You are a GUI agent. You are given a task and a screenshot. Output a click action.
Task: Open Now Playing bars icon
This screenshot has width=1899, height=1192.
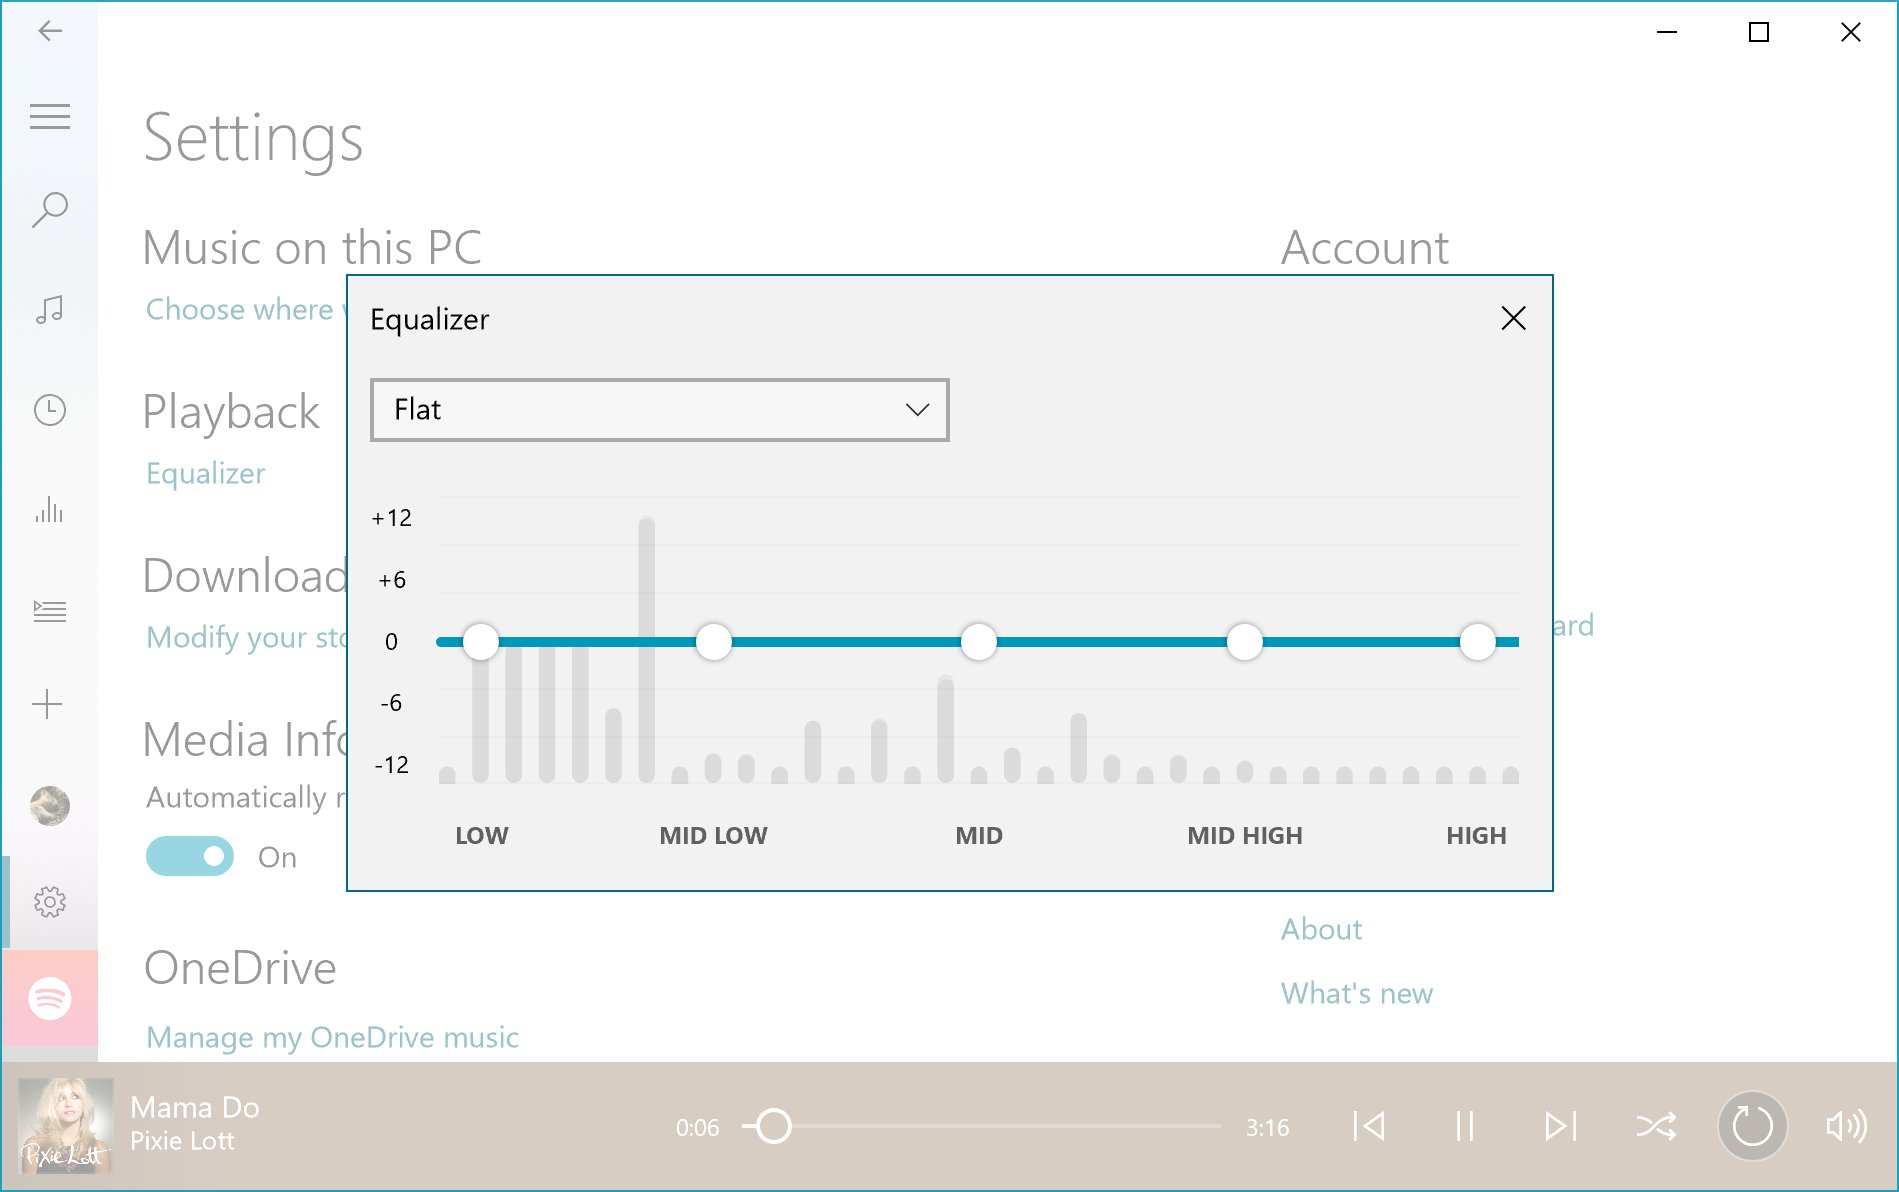point(50,510)
